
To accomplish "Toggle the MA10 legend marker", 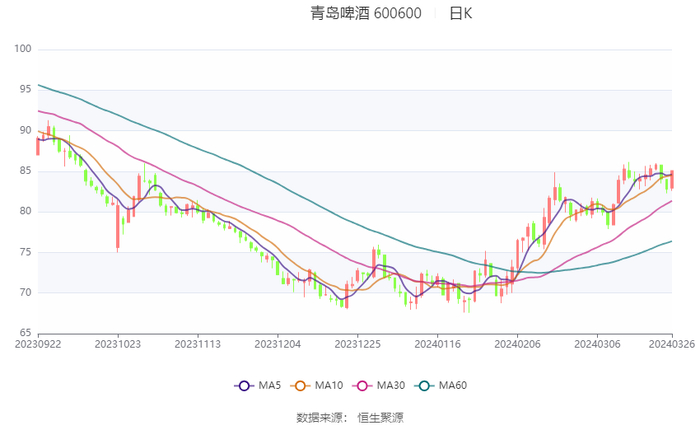I will tap(300, 386).
